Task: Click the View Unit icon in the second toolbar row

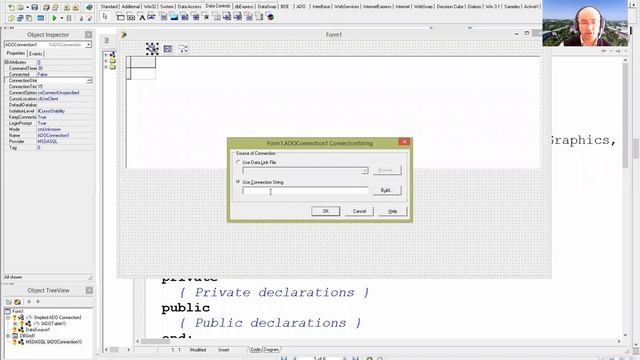Action: click(x=11, y=18)
